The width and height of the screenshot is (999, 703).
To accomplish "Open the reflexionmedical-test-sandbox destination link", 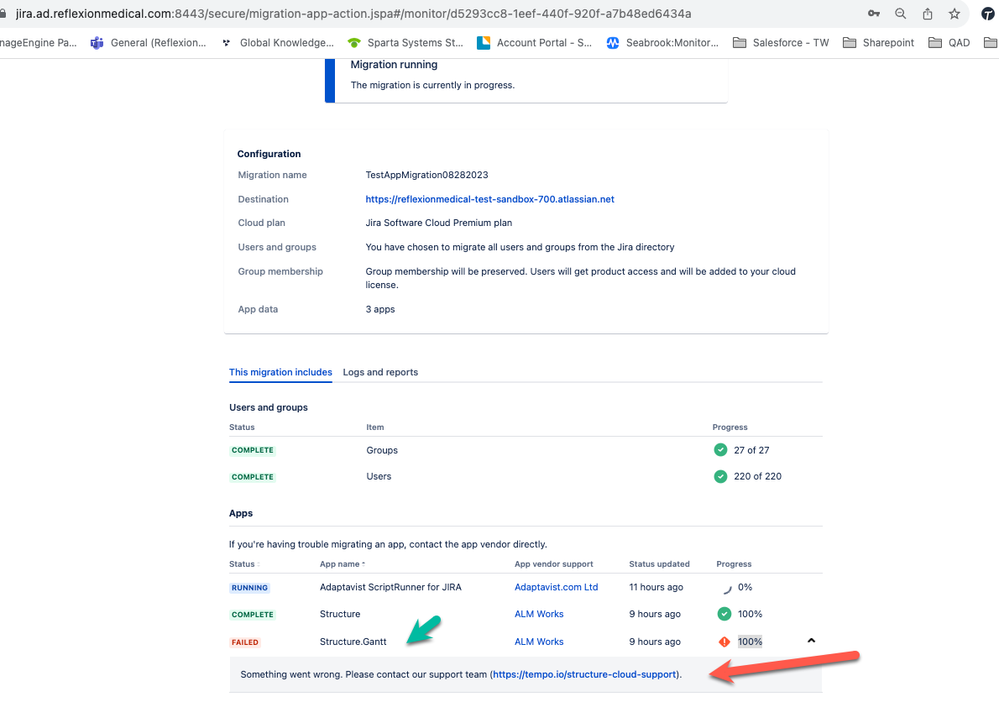I will pos(490,199).
